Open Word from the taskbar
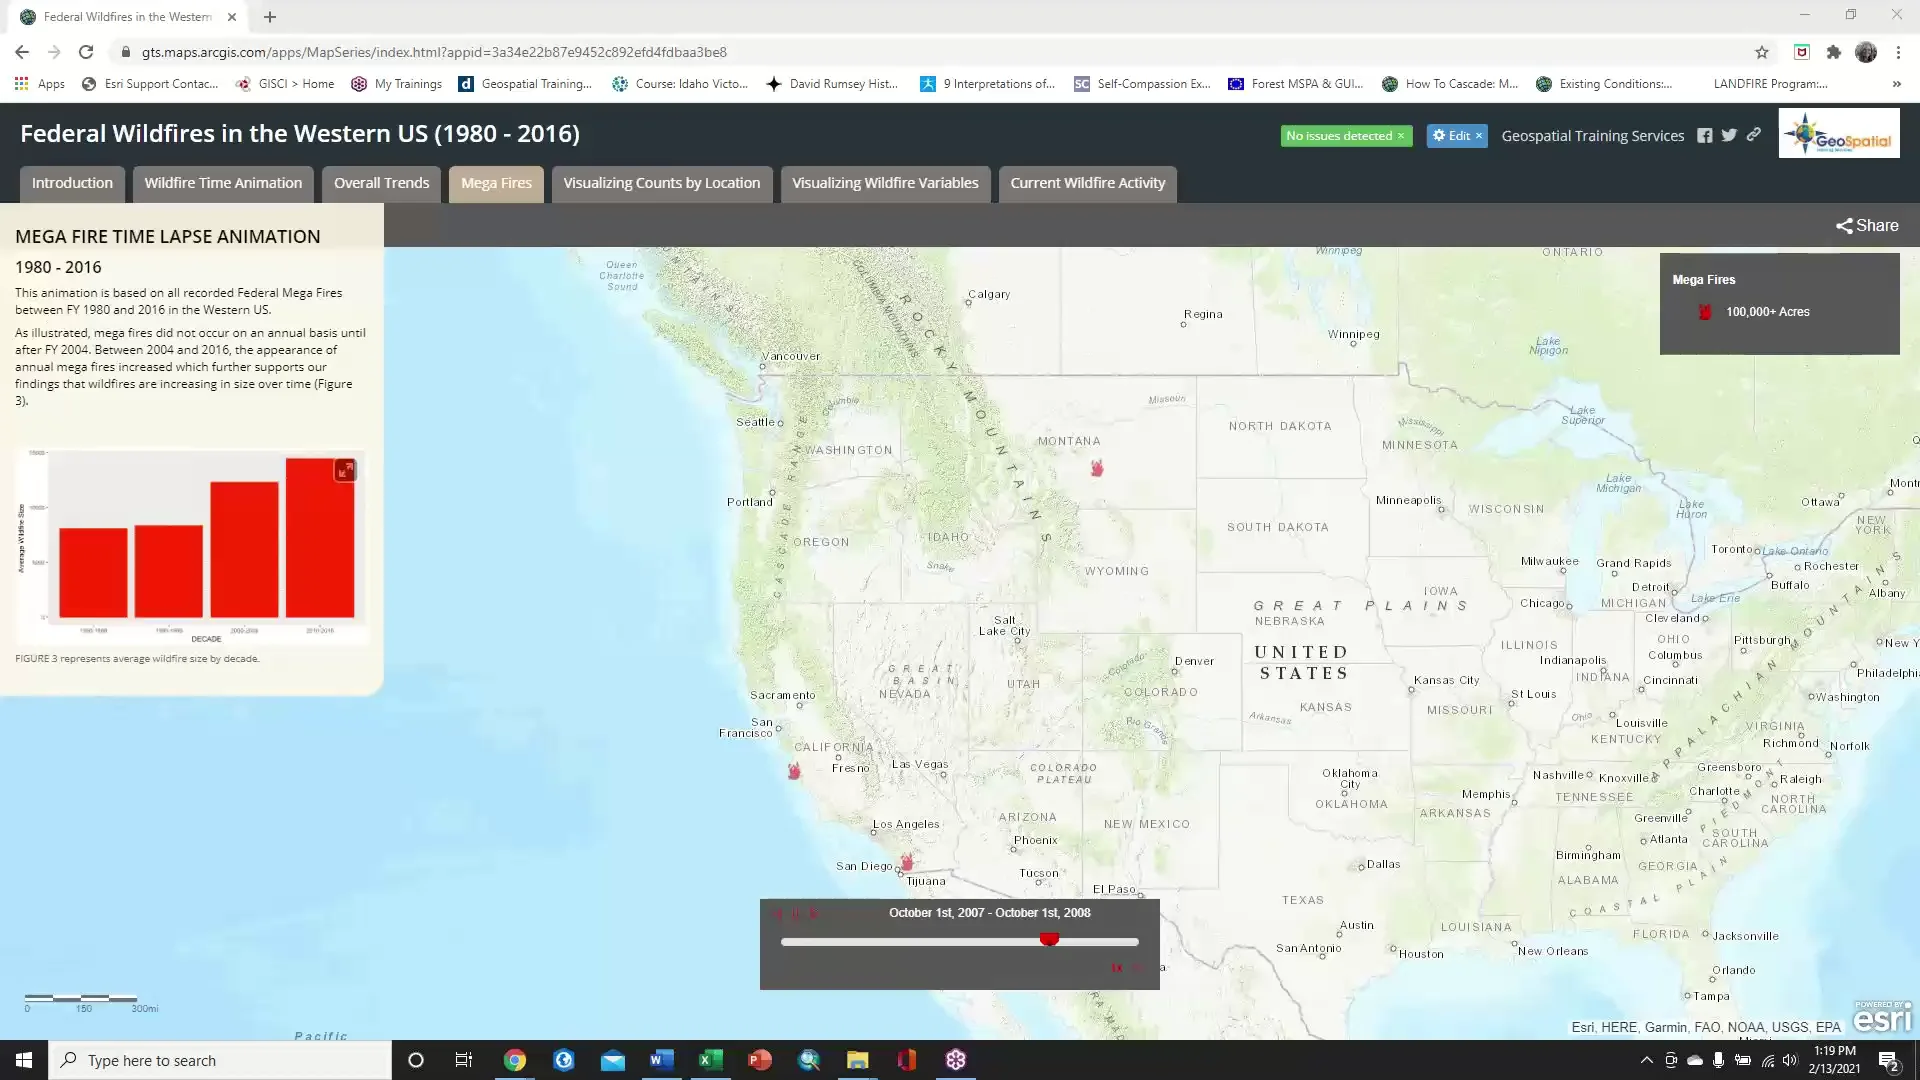The image size is (1920, 1080). 661,1060
